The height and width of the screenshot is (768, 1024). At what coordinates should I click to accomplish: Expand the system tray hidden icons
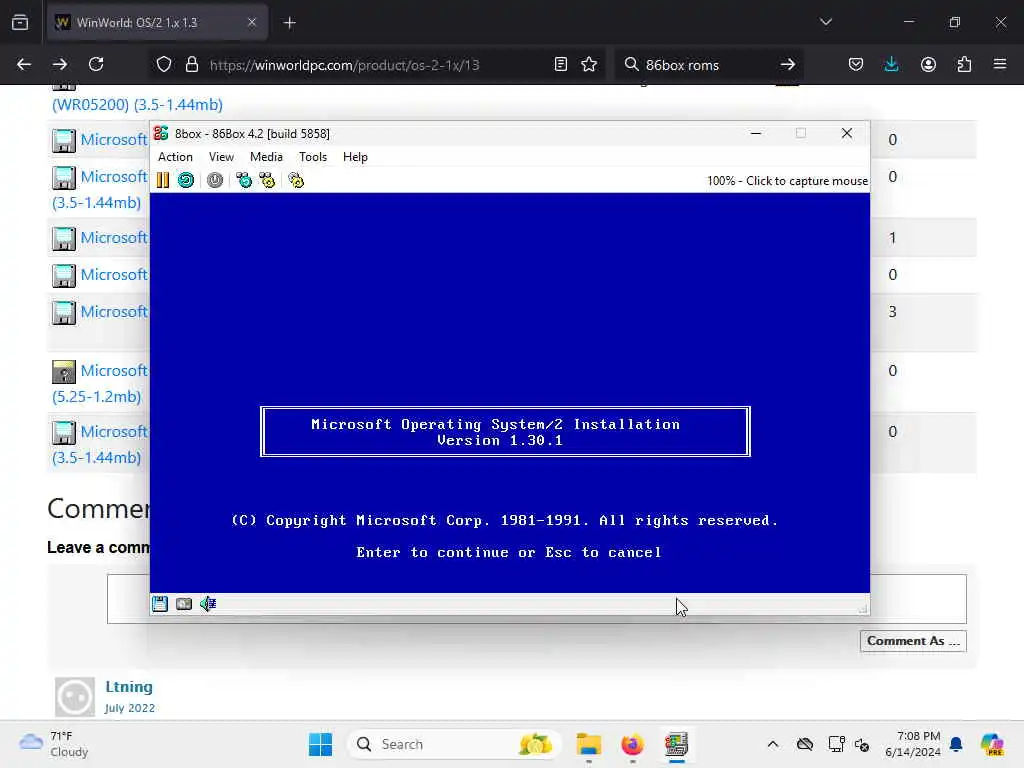(x=773, y=744)
